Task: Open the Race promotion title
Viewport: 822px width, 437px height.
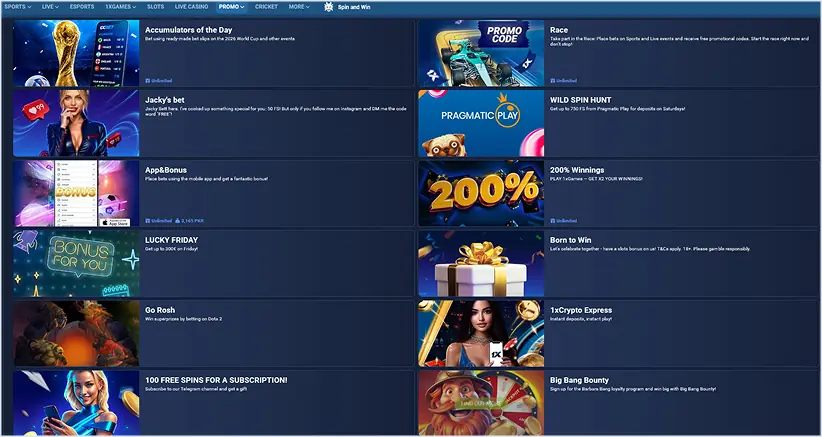Action: click(559, 30)
